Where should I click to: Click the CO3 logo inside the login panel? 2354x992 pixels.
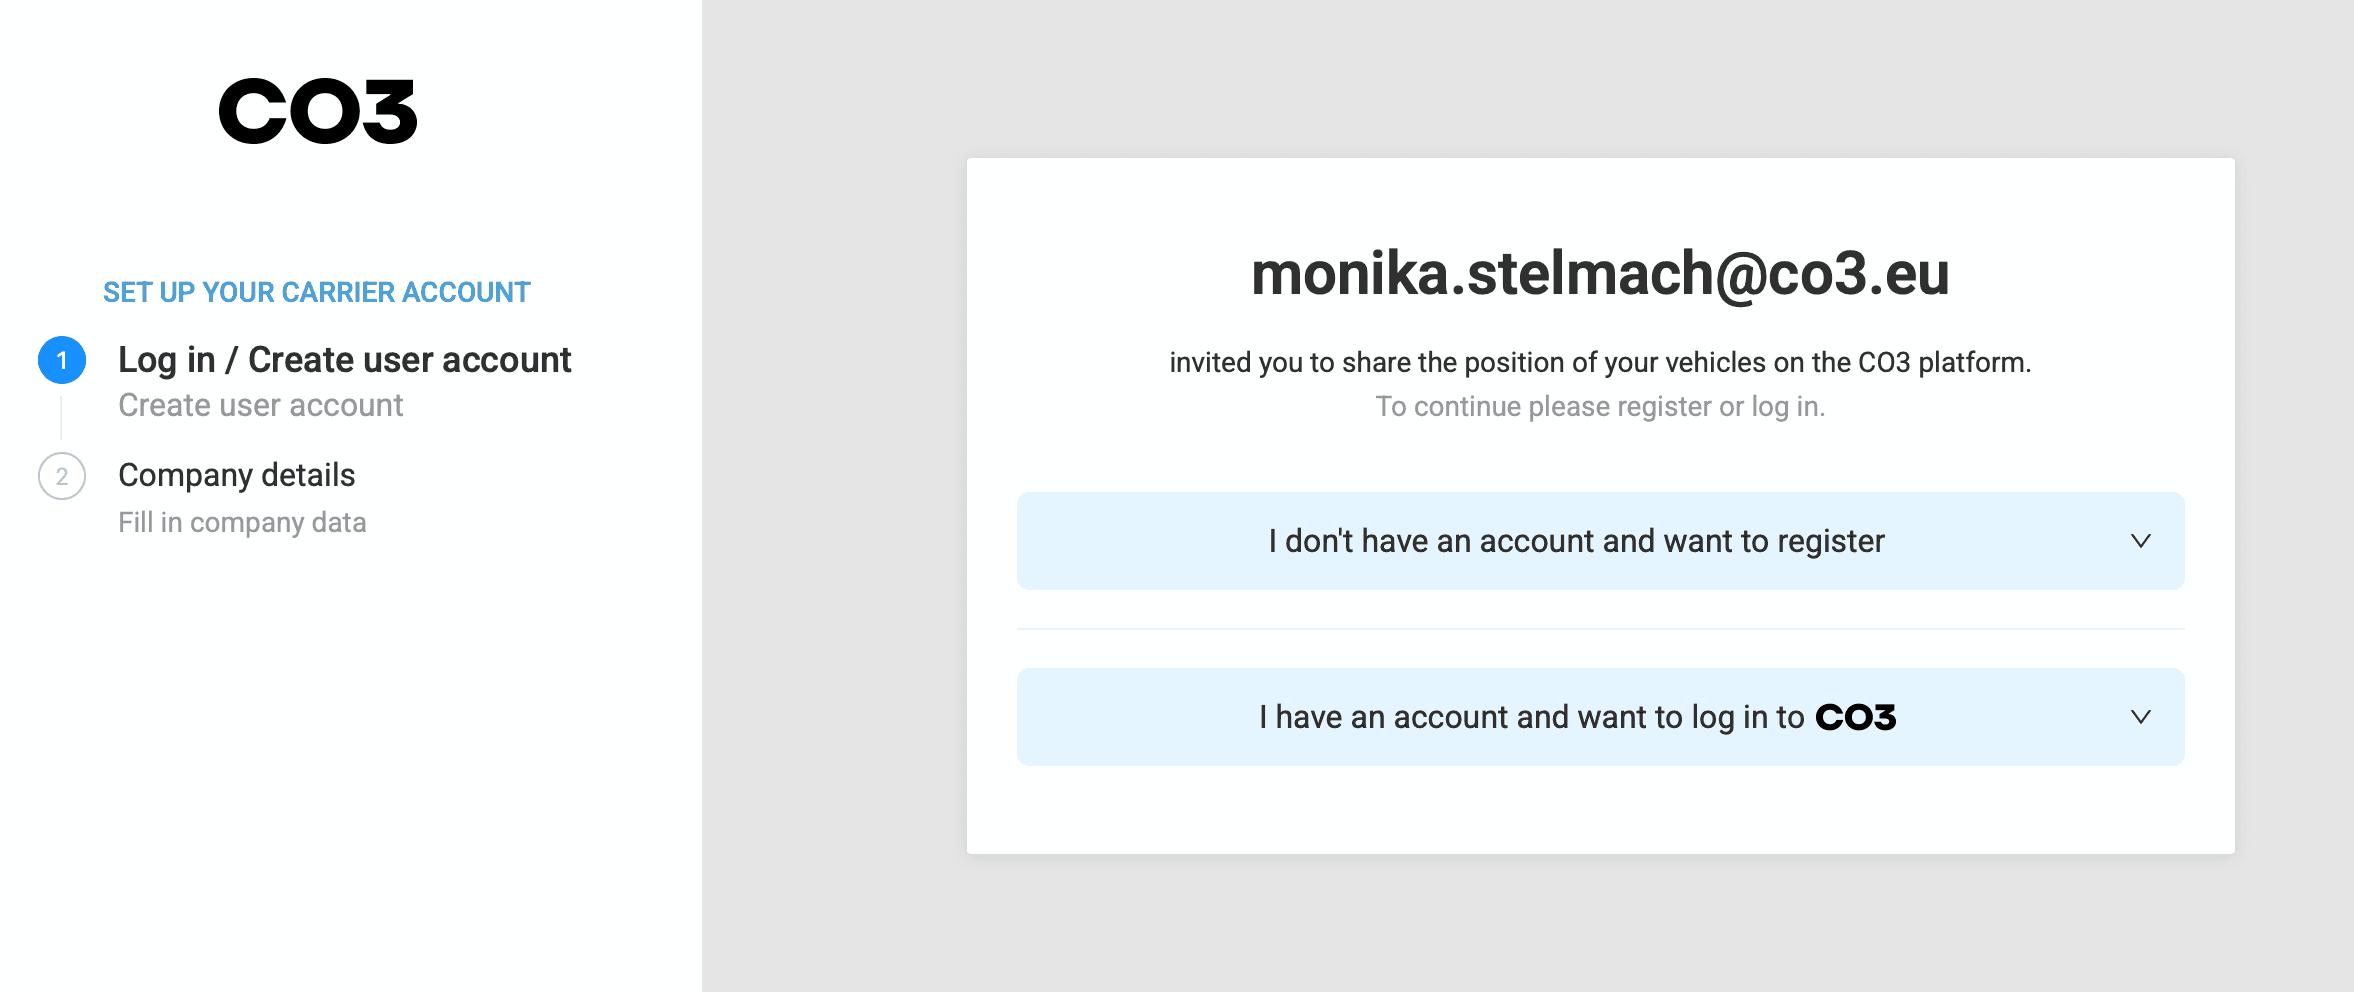coord(1855,717)
